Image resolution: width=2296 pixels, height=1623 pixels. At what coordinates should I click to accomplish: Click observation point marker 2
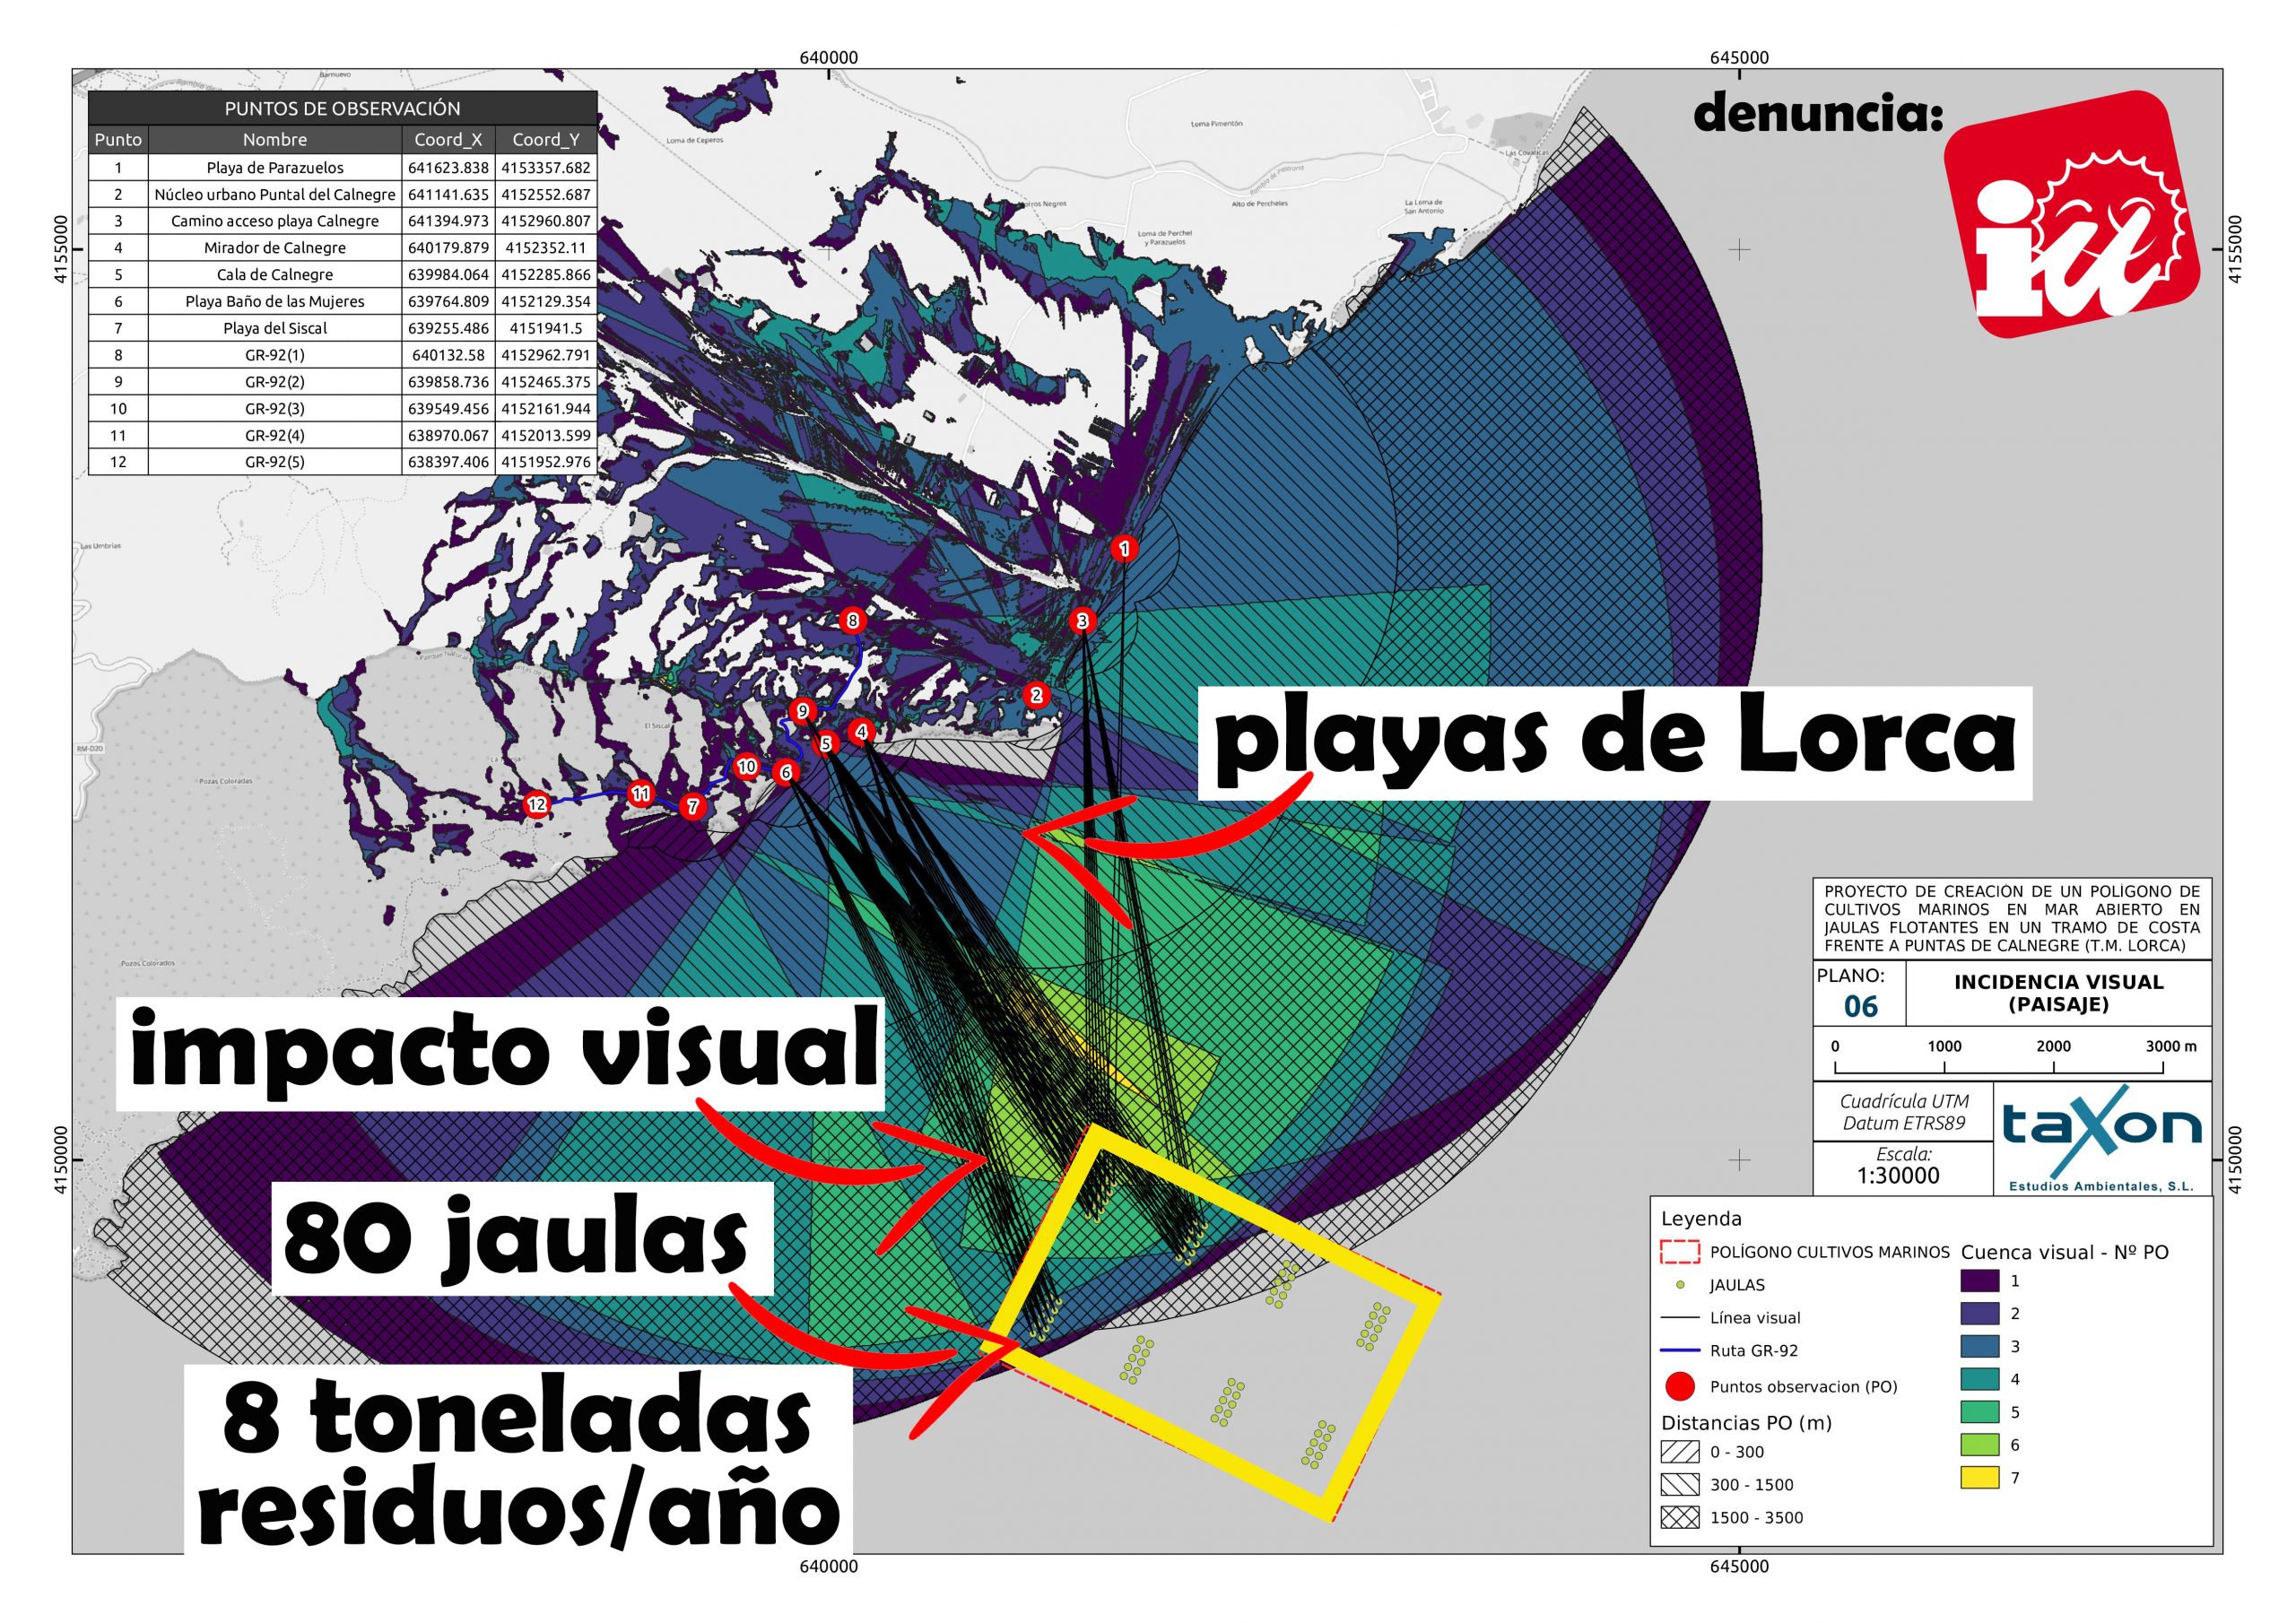1036,695
